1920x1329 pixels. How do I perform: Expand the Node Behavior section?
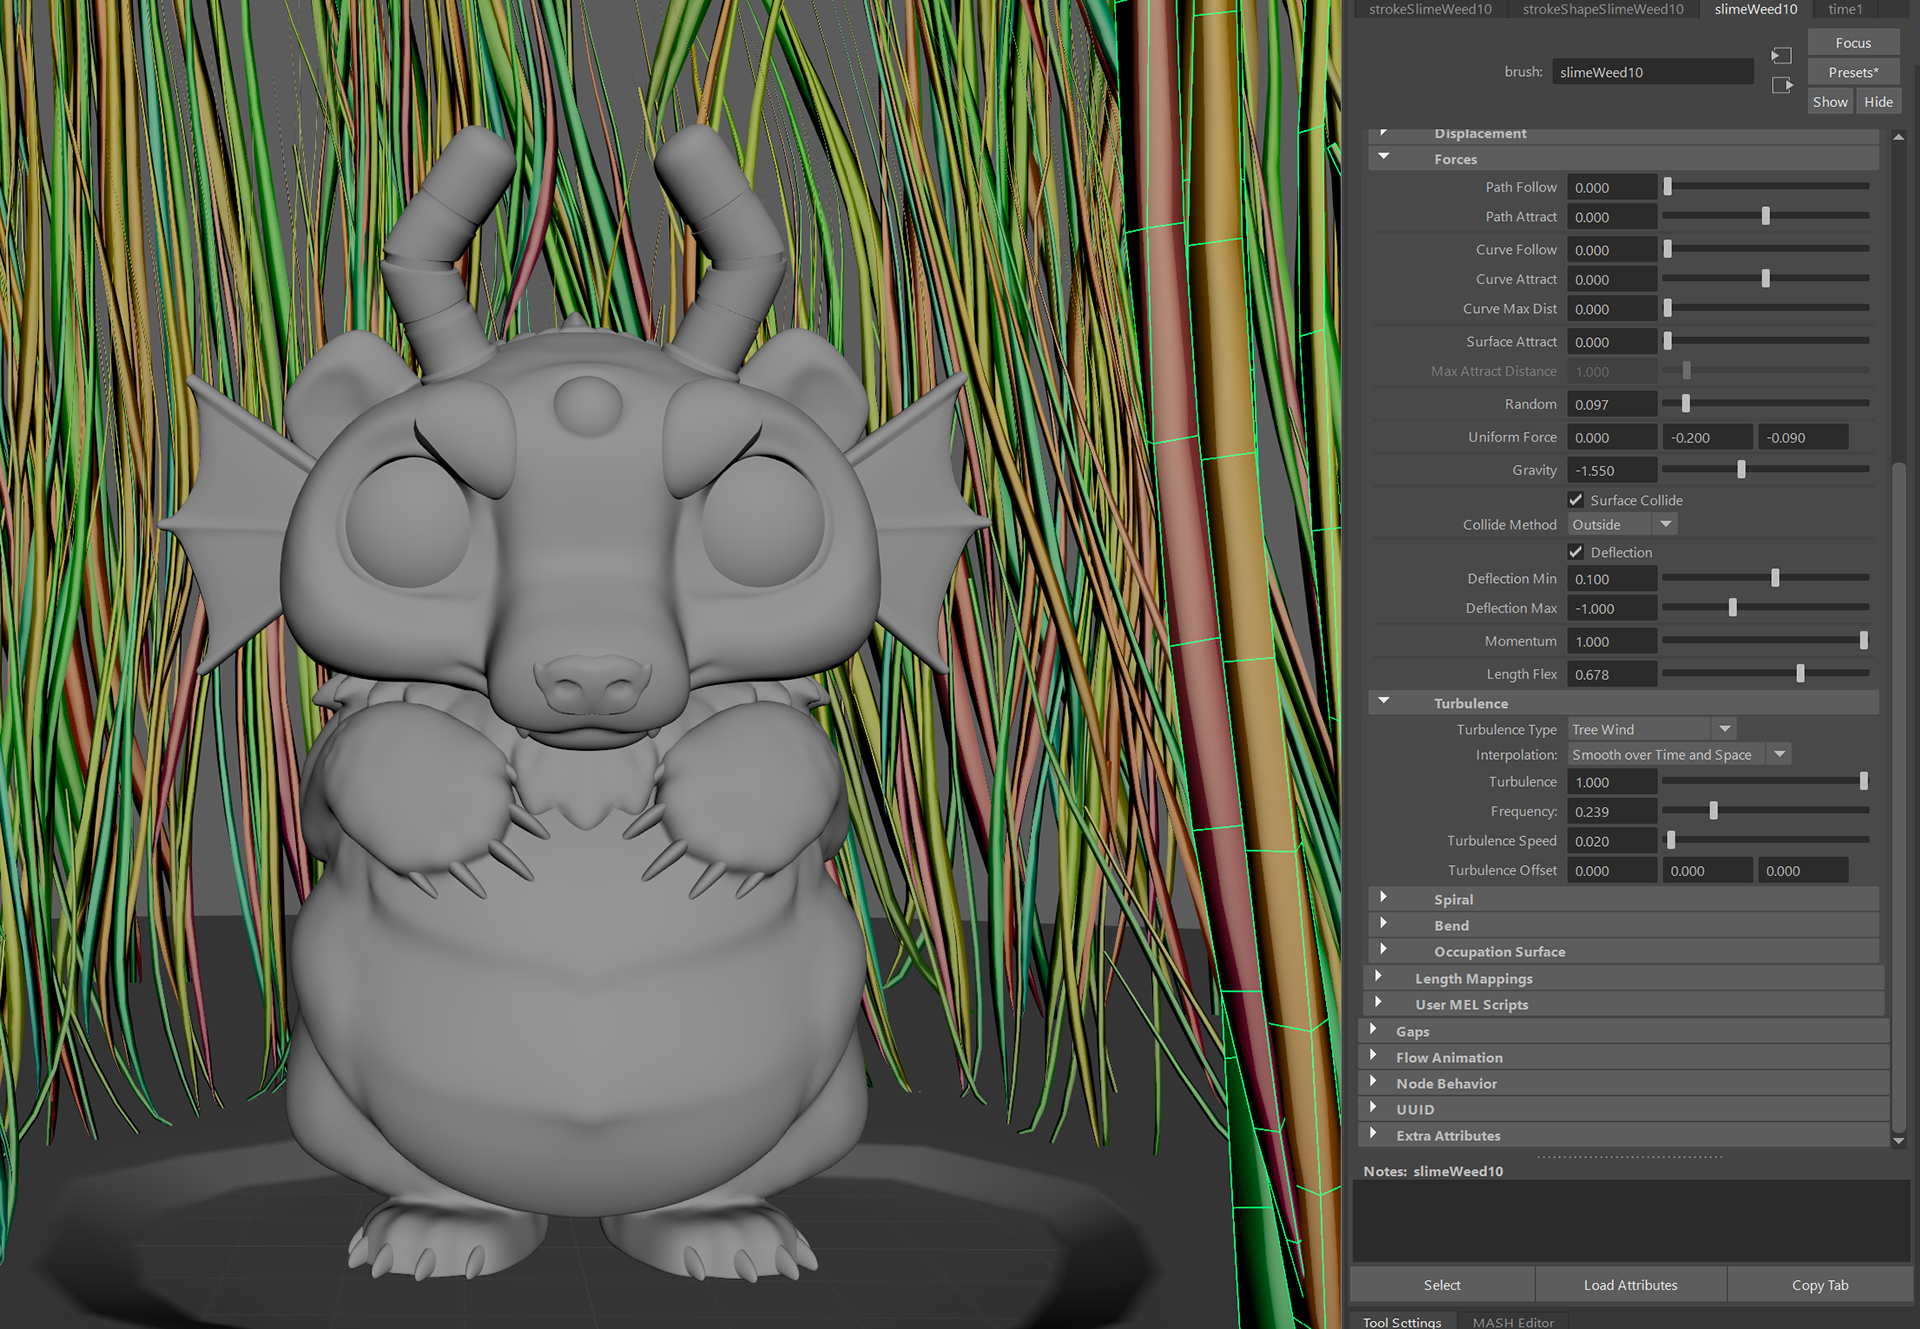[x=1374, y=1082]
